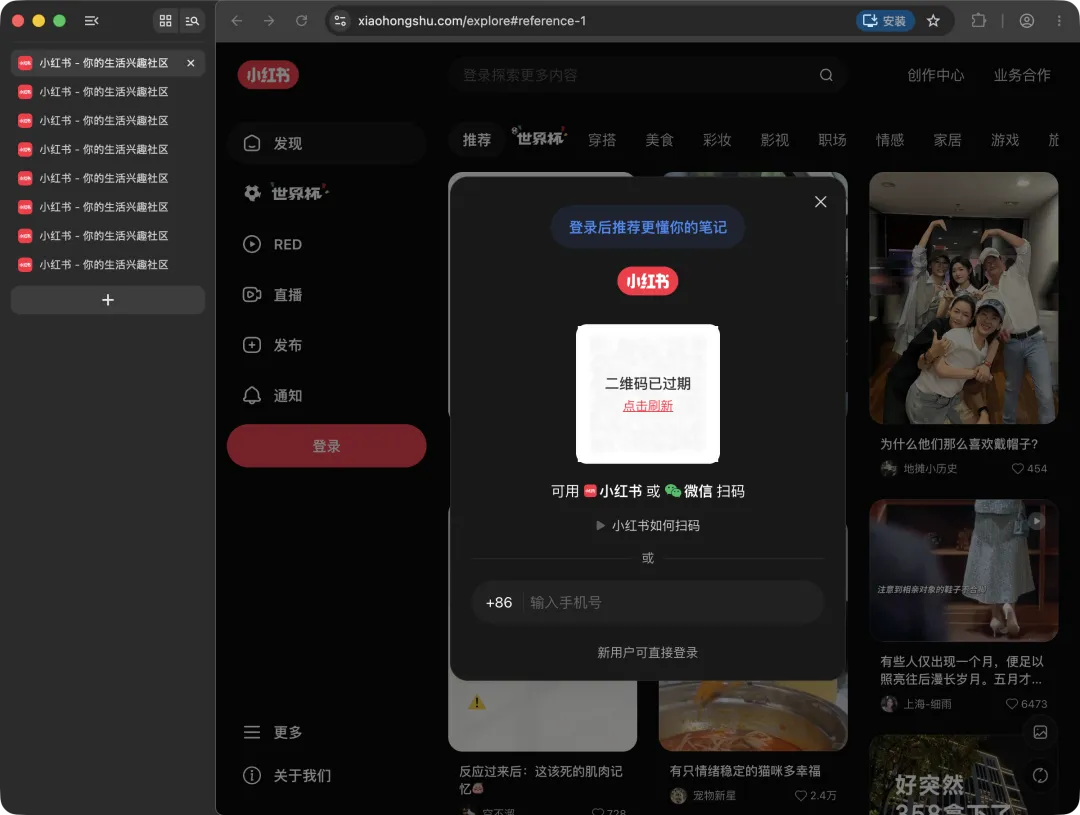Screen dimensions: 1080x815
Task: Open author 地摊小历史 profile
Action: coord(920,468)
